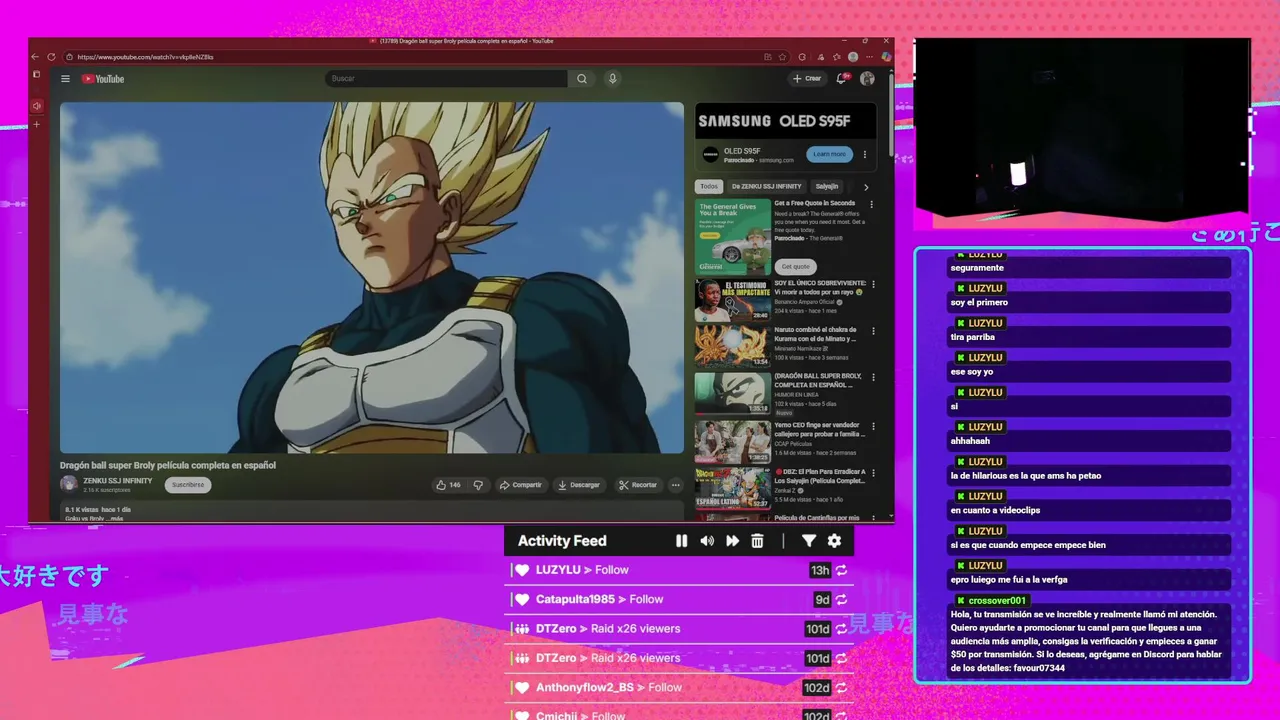Viewport: 1280px width, 720px height.
Task: Open Activity Feed settings gear
Action: click(834, 541)
